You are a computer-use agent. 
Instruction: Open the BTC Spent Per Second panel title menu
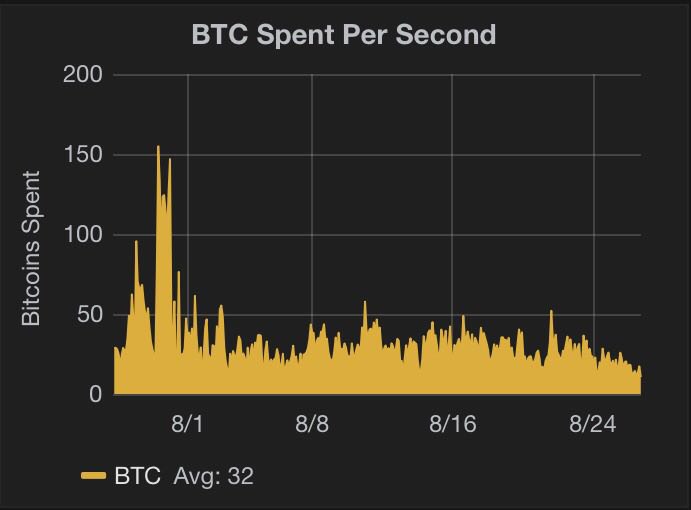(x=344, y=34)
